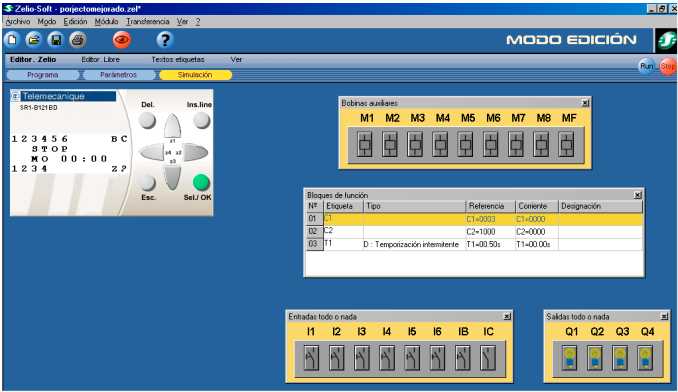Close the Bloques de función panel

637,195
